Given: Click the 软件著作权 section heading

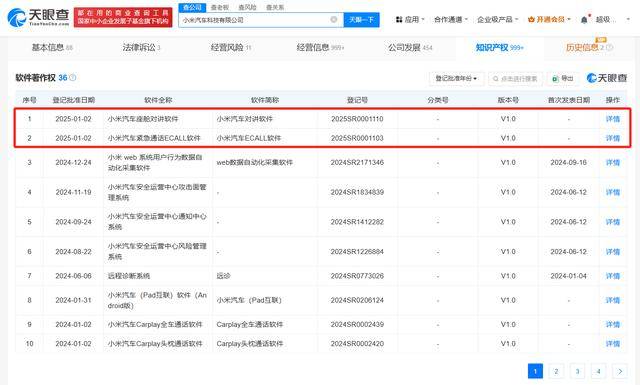Looking at the screenshot, I should (x=35, y=78).
